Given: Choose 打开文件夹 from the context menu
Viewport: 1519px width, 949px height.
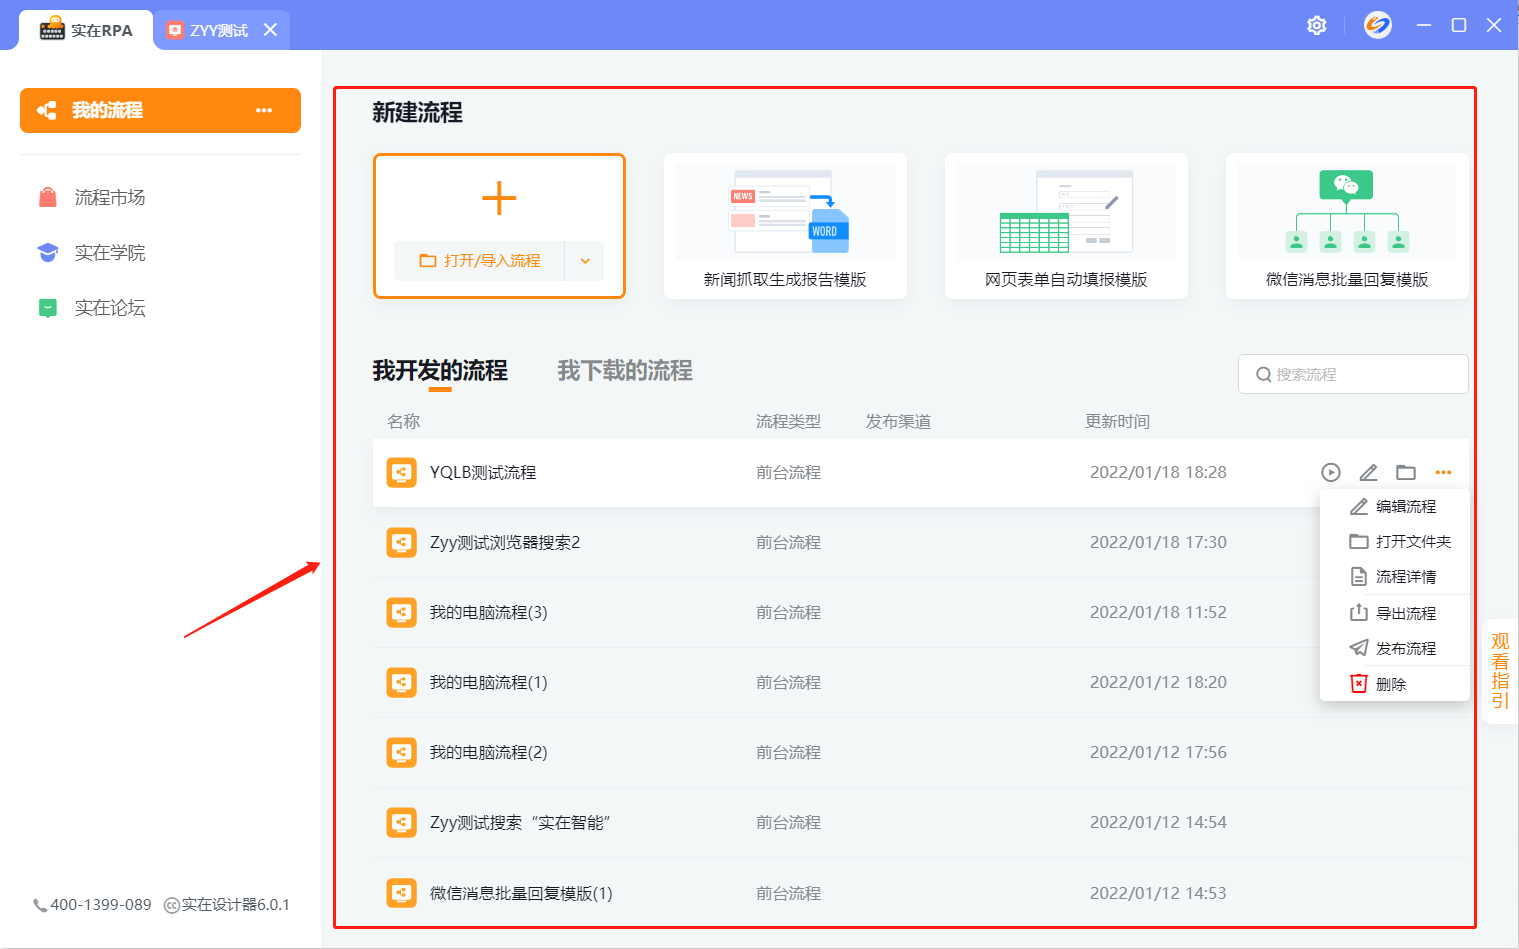Looking at the screenshot, I should [1394, 542].
